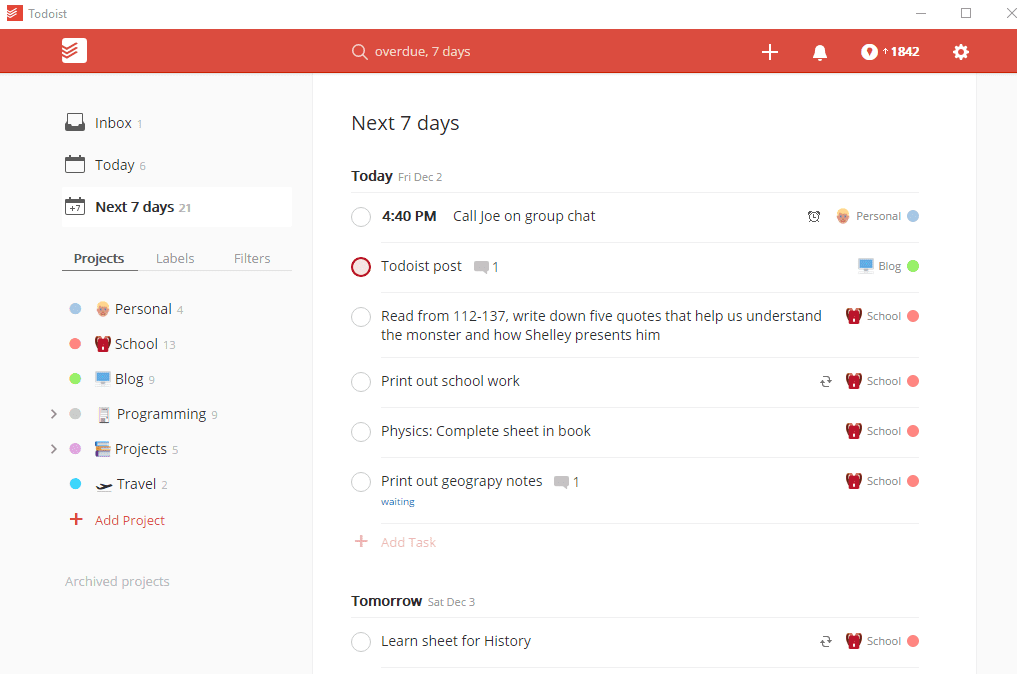Mark Todoist post task as done

point(361,267)
